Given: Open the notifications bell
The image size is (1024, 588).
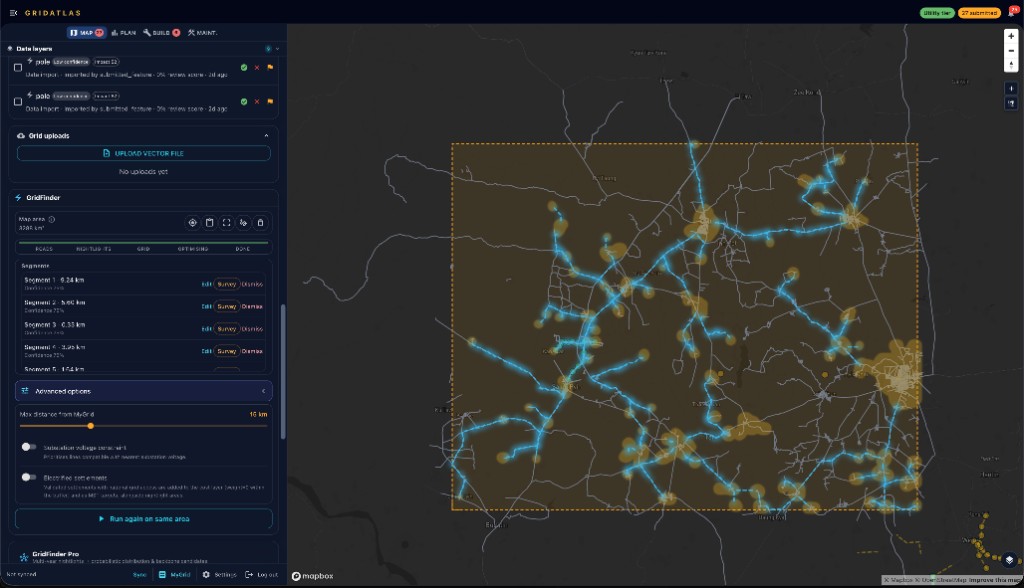Looking at the screenshot, I should click(1012, 12).
